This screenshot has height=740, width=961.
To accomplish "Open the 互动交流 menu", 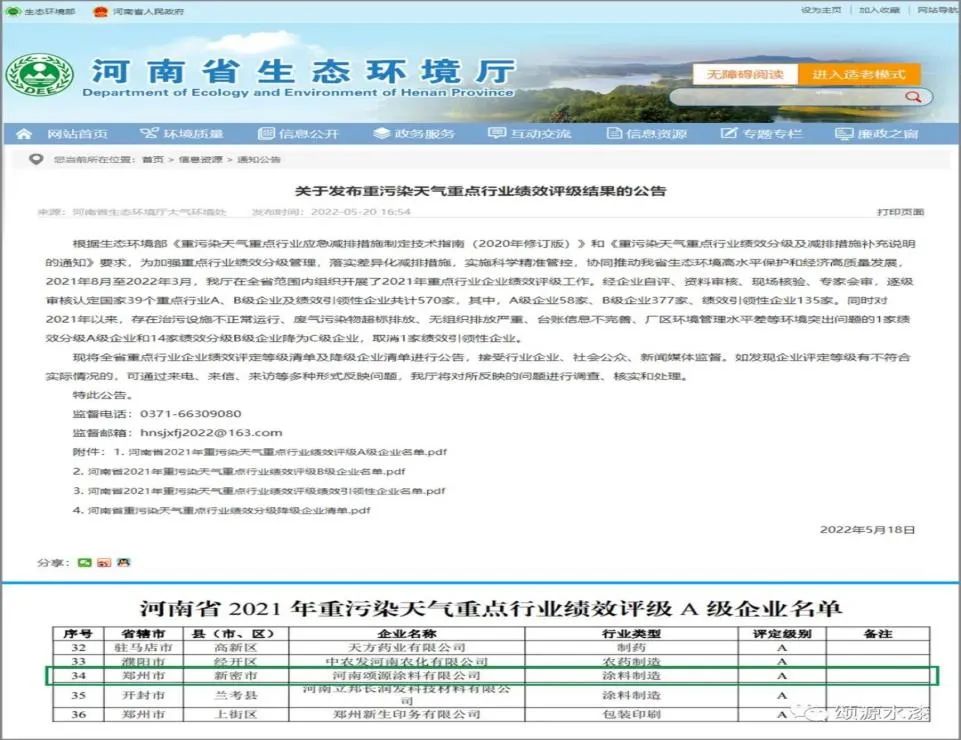I will [530, 134].
